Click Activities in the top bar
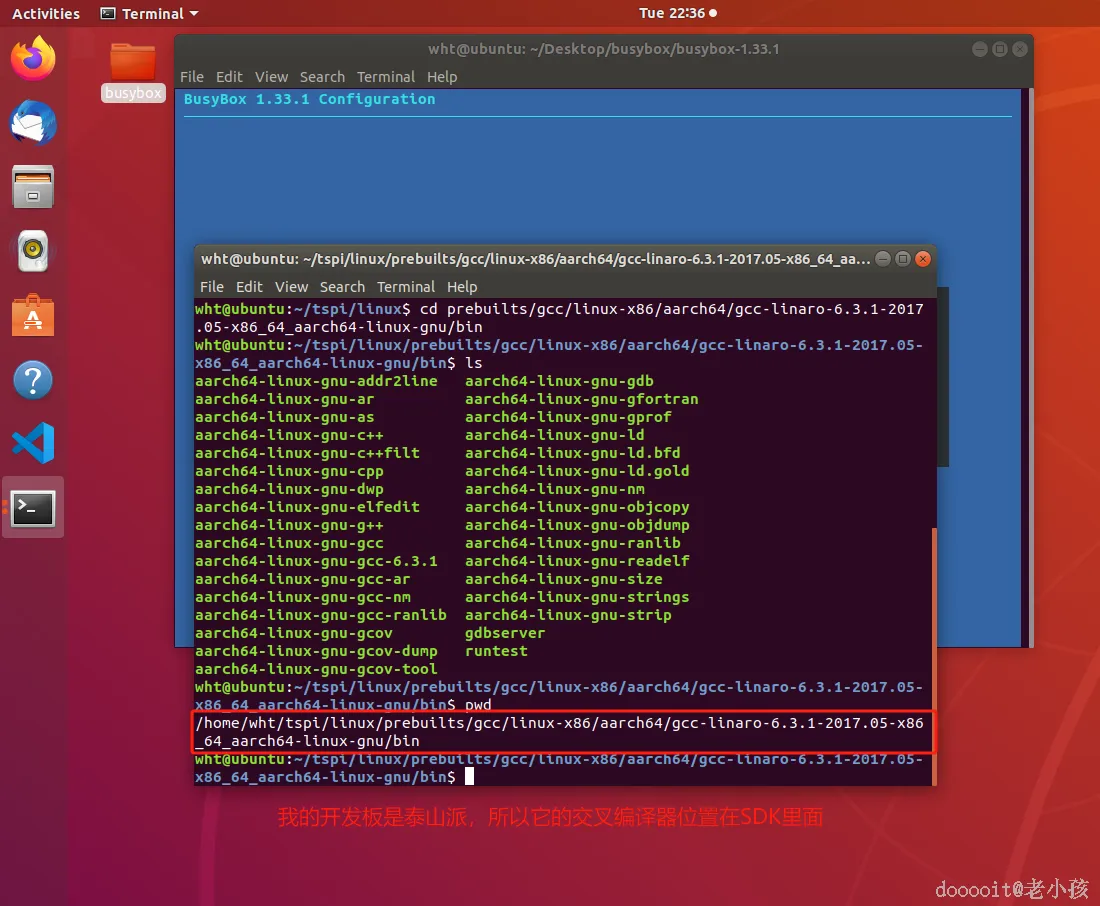Screen dimensions: 1100x906 point(46,13)
